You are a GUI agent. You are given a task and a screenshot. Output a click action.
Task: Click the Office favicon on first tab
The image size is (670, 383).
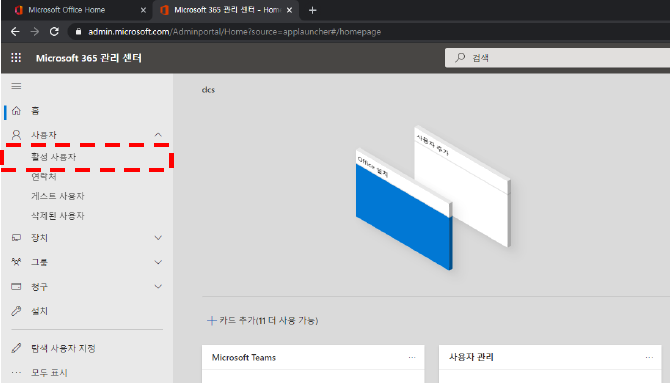tap(18, 10)
